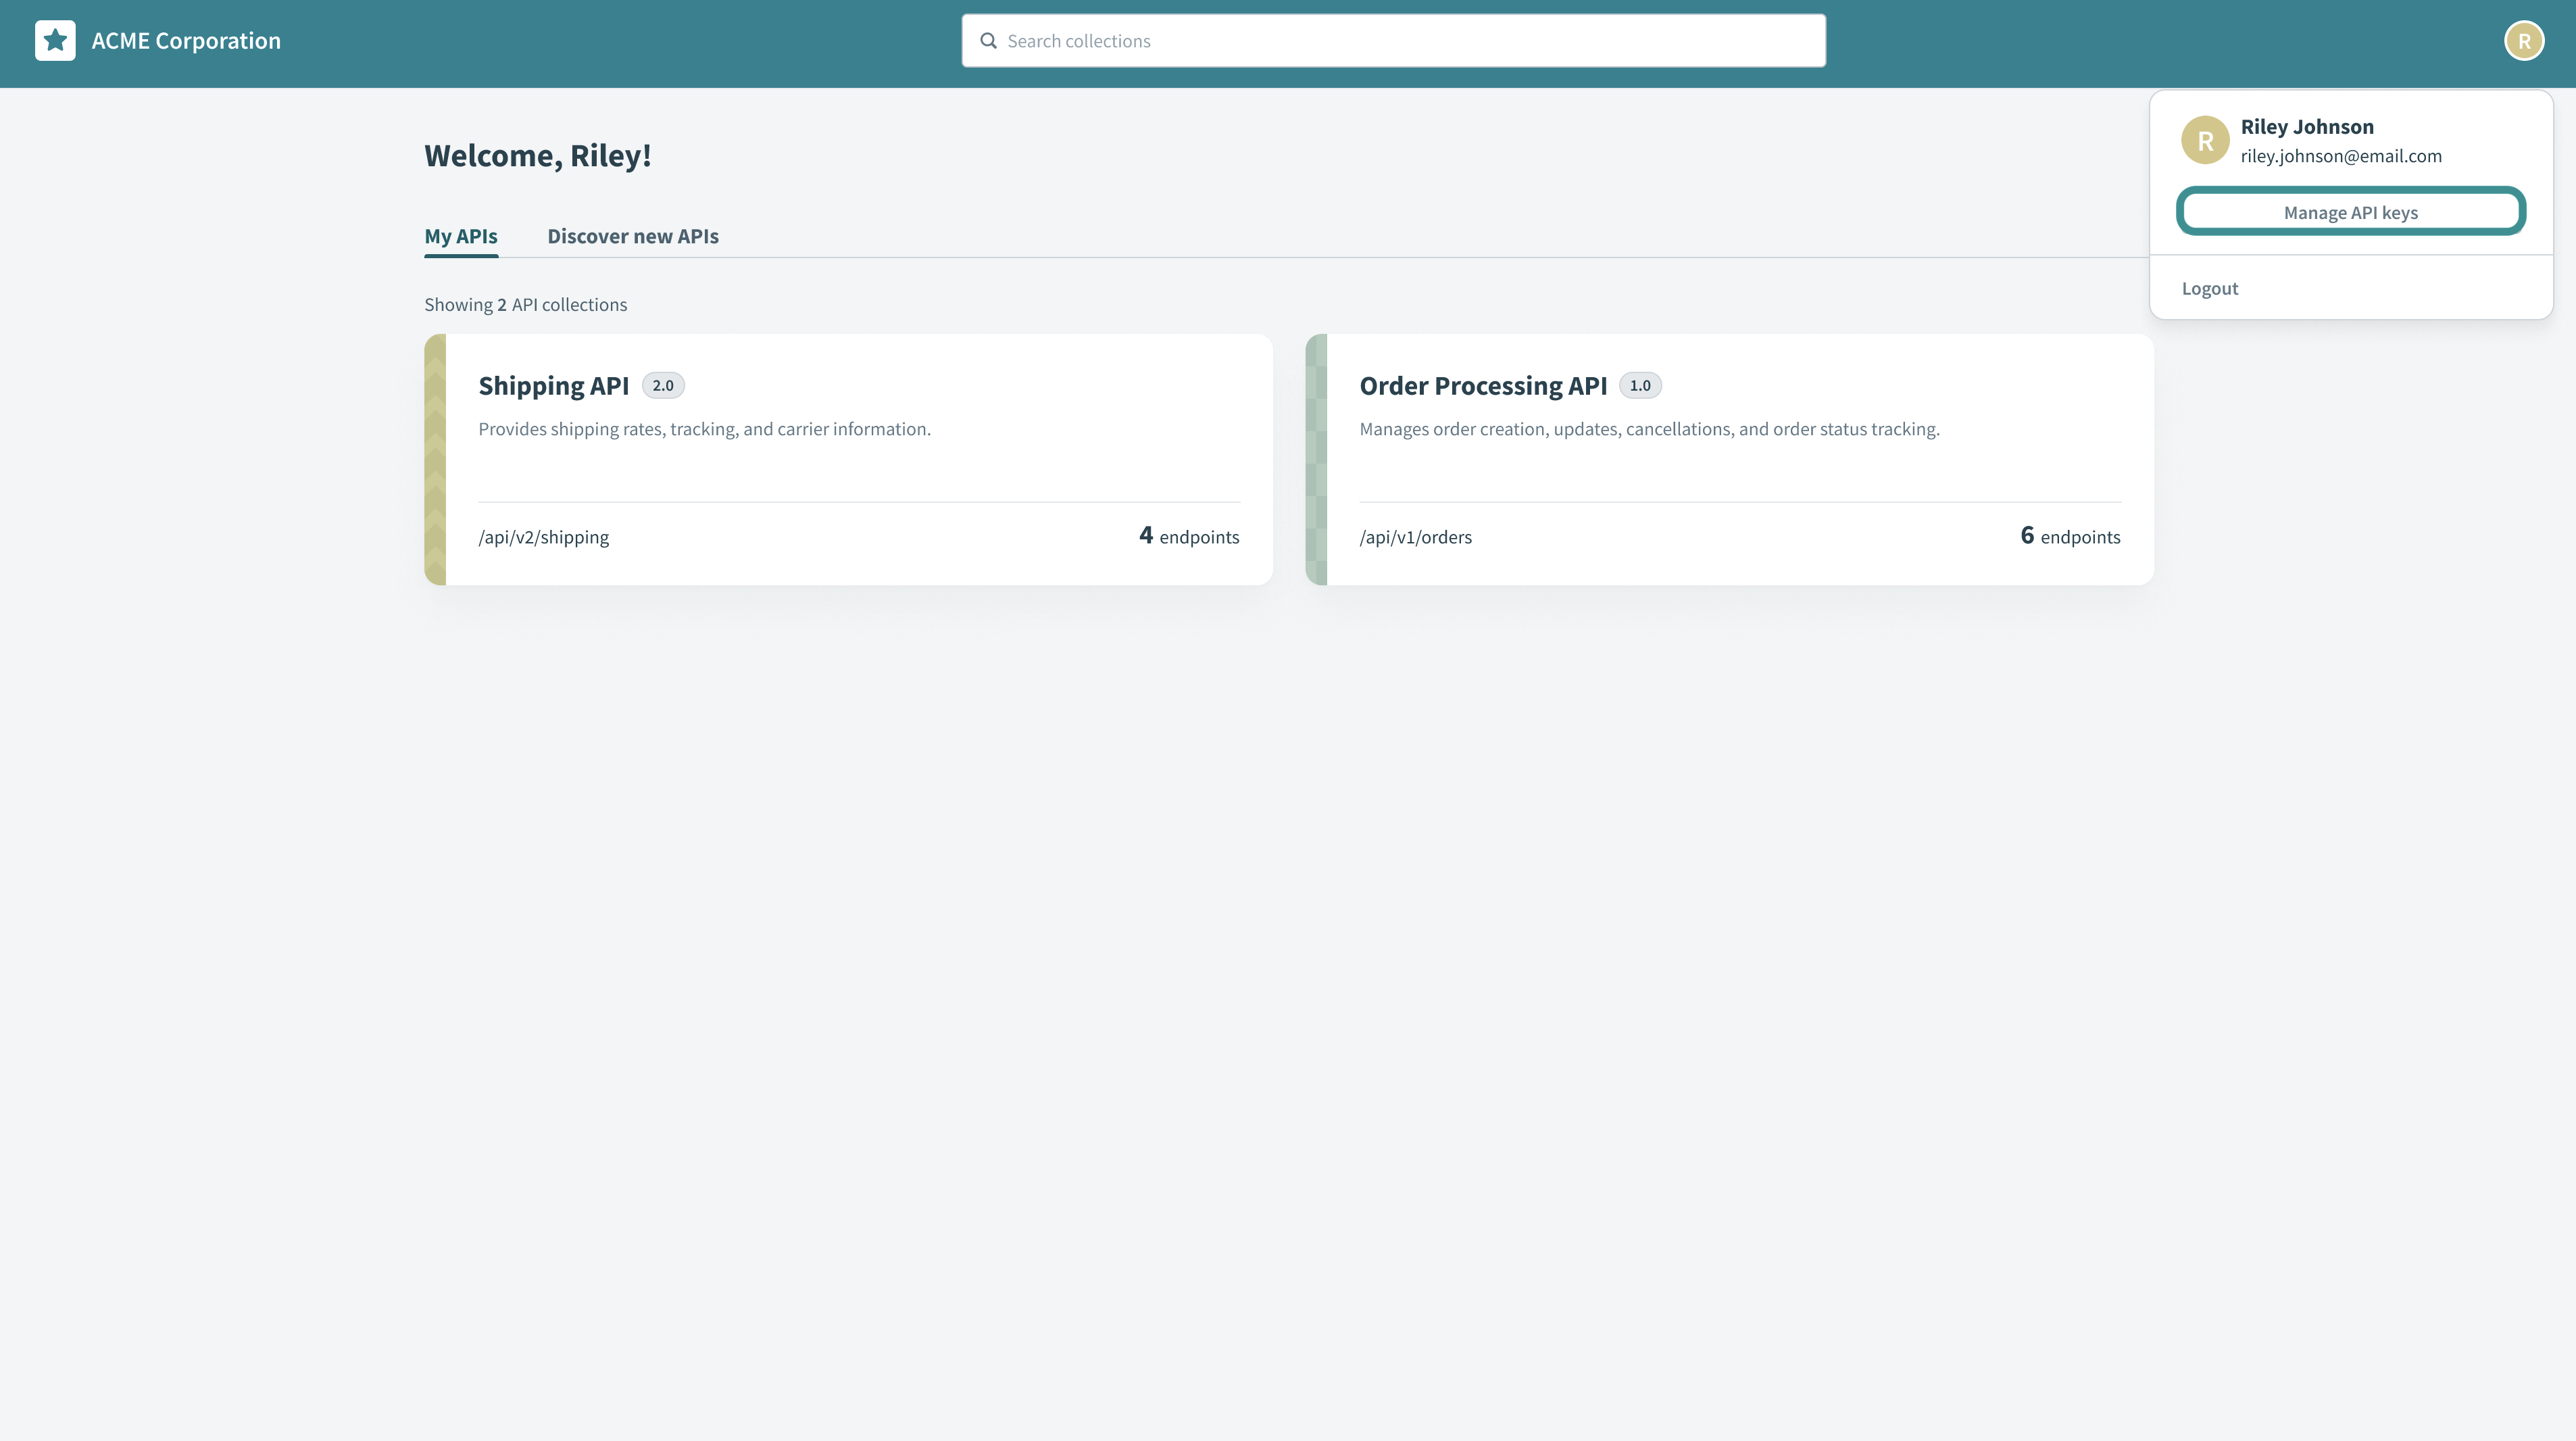Click the ACME Corporation star logo
This screenshot has height=1441, width=2576.
coord(55,40)
